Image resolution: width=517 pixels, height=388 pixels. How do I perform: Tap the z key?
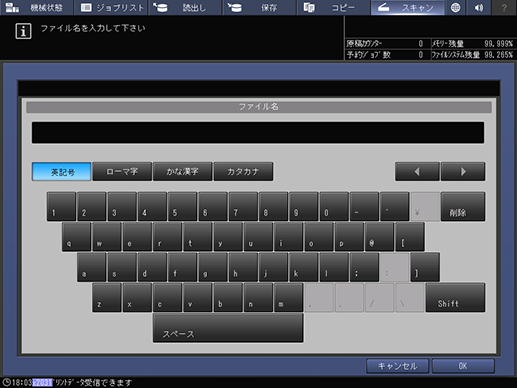pos(107,297)
